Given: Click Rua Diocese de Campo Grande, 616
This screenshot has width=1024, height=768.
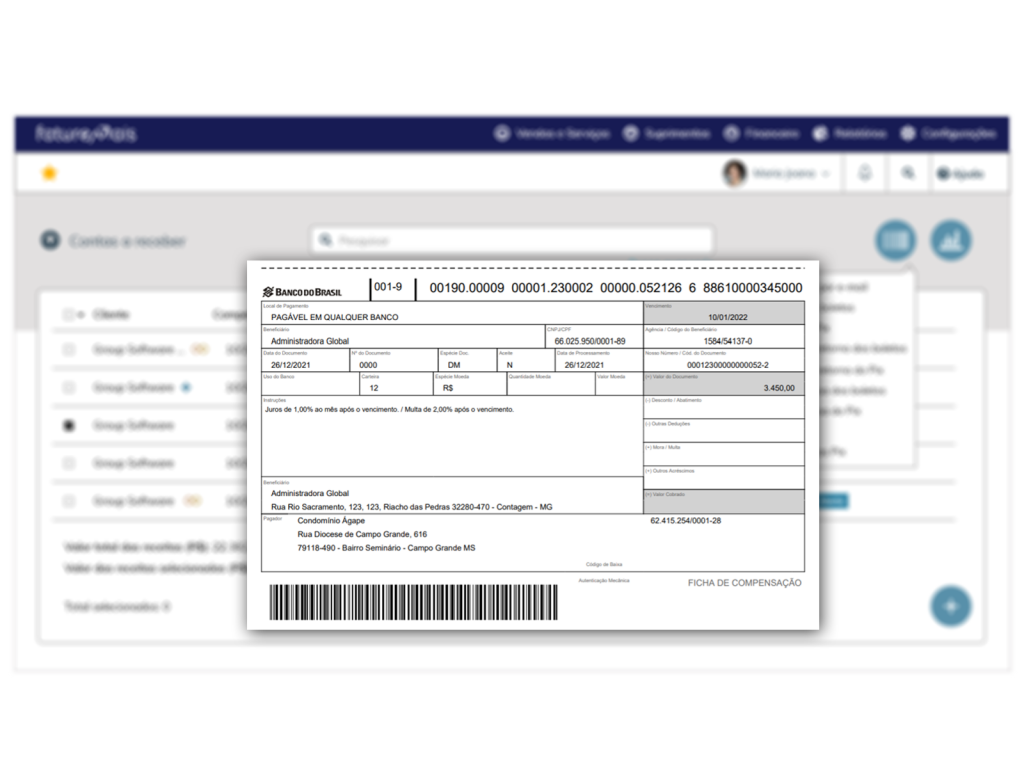Looking at the screenshot, I should (362, 534).
